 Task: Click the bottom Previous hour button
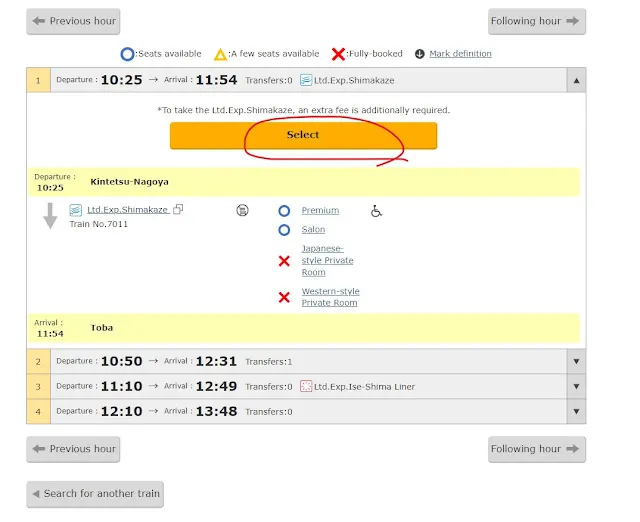(73, 449)
